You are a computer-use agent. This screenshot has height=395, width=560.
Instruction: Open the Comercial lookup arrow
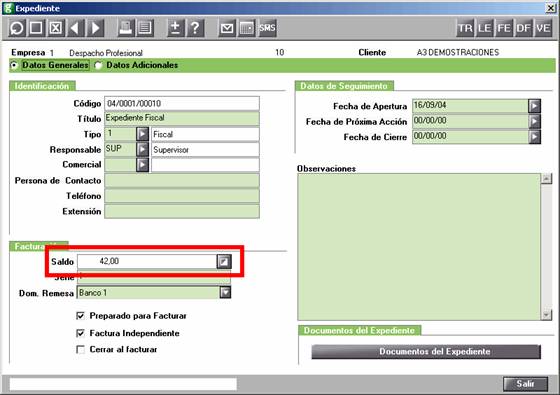(x=142, y=165)
